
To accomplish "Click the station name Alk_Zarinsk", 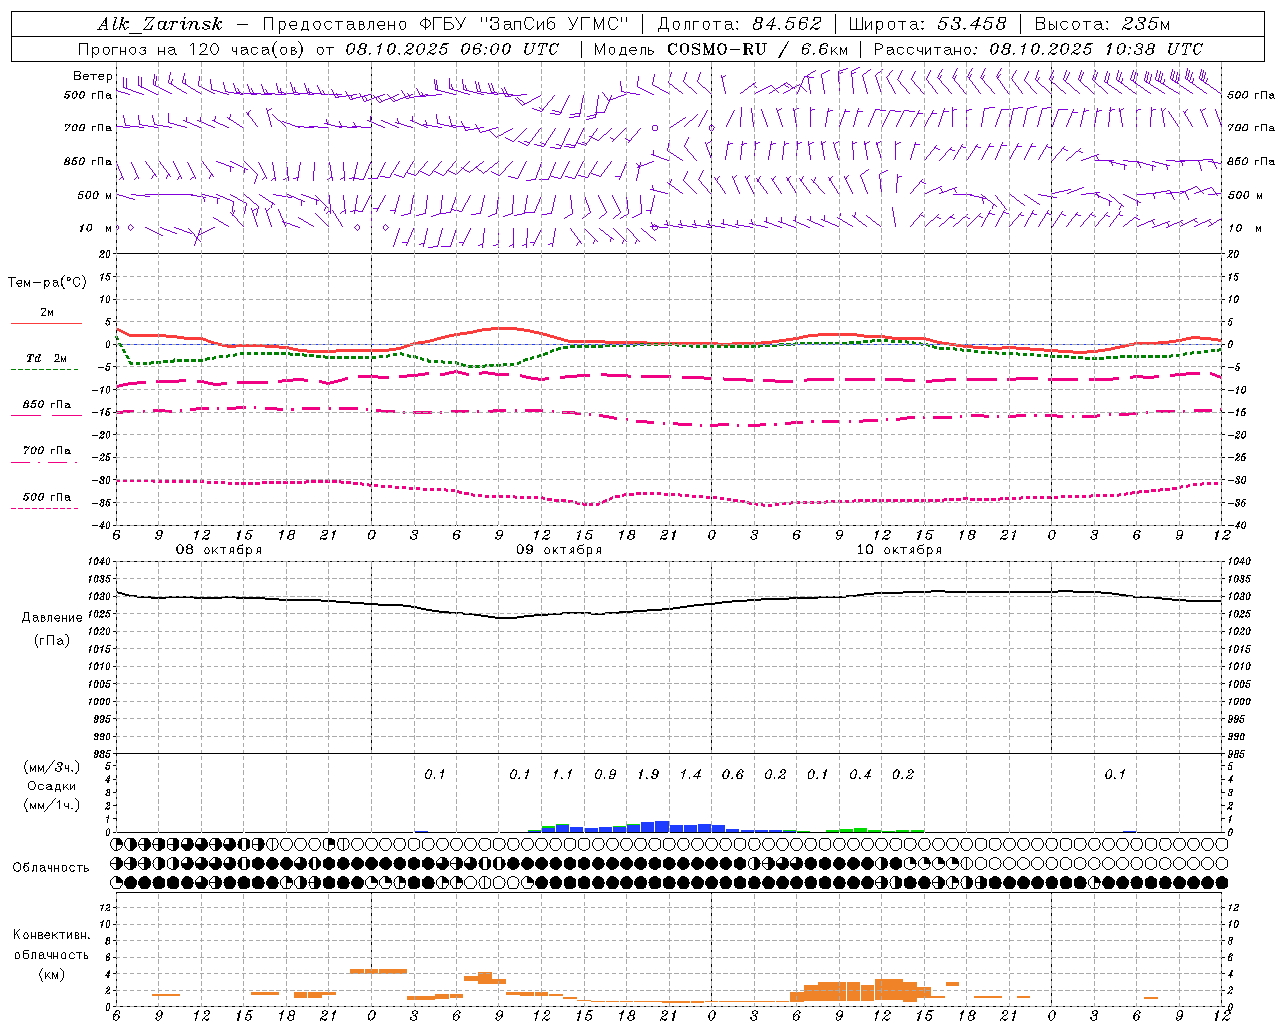I will (159, 24).
